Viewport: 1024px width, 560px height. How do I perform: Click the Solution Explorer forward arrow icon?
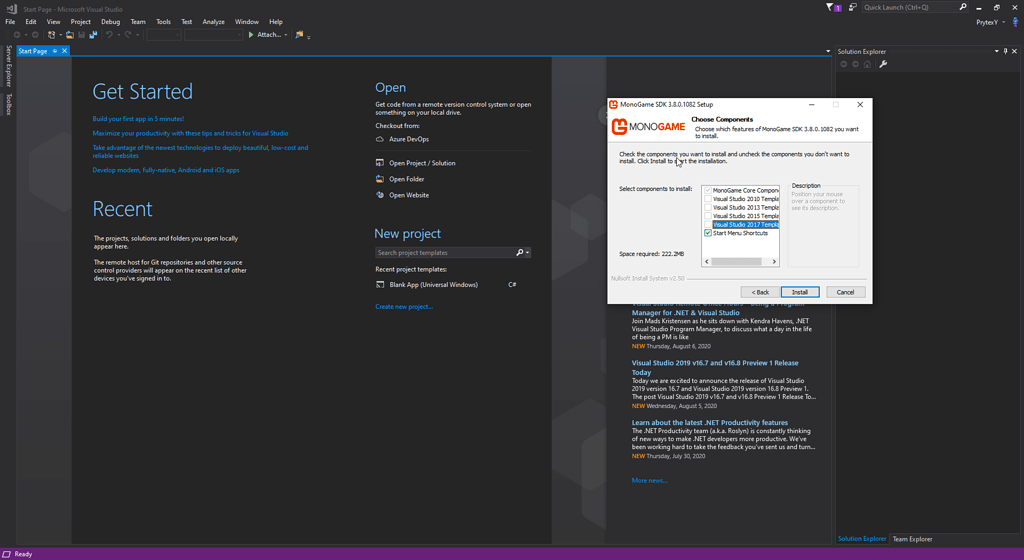(x=856, y=64)
